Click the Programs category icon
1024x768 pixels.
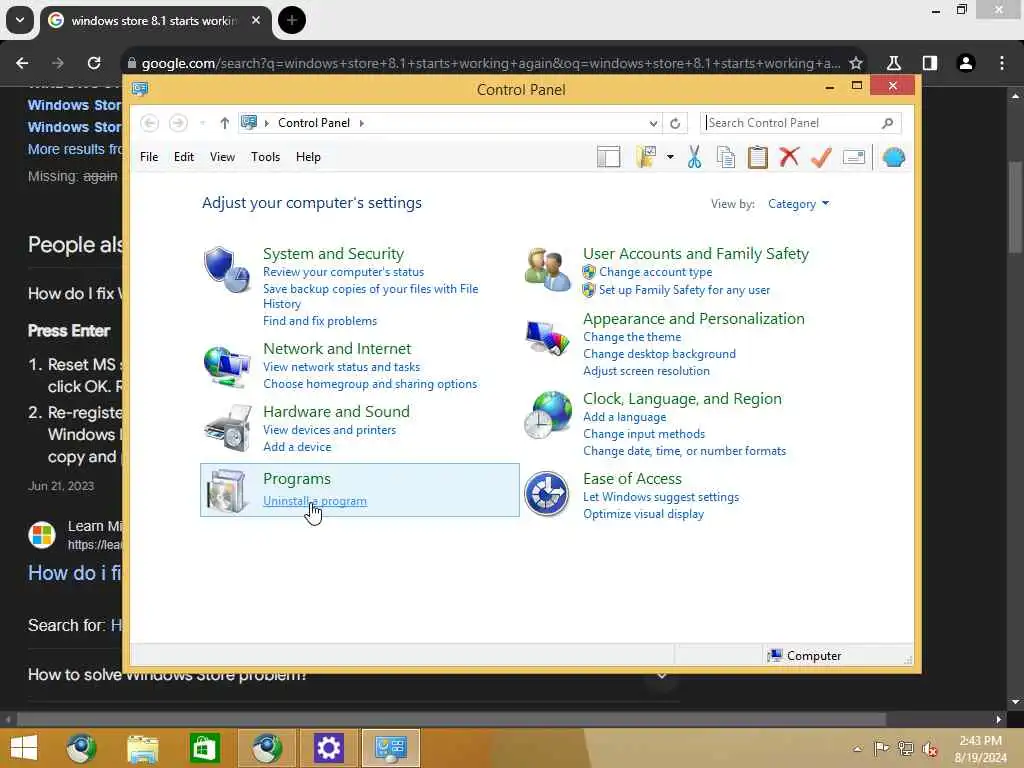tap(226, 490)
